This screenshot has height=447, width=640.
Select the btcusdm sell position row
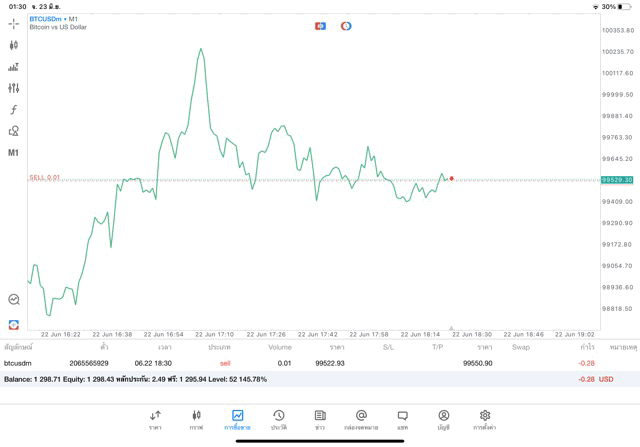coord(300,363)
